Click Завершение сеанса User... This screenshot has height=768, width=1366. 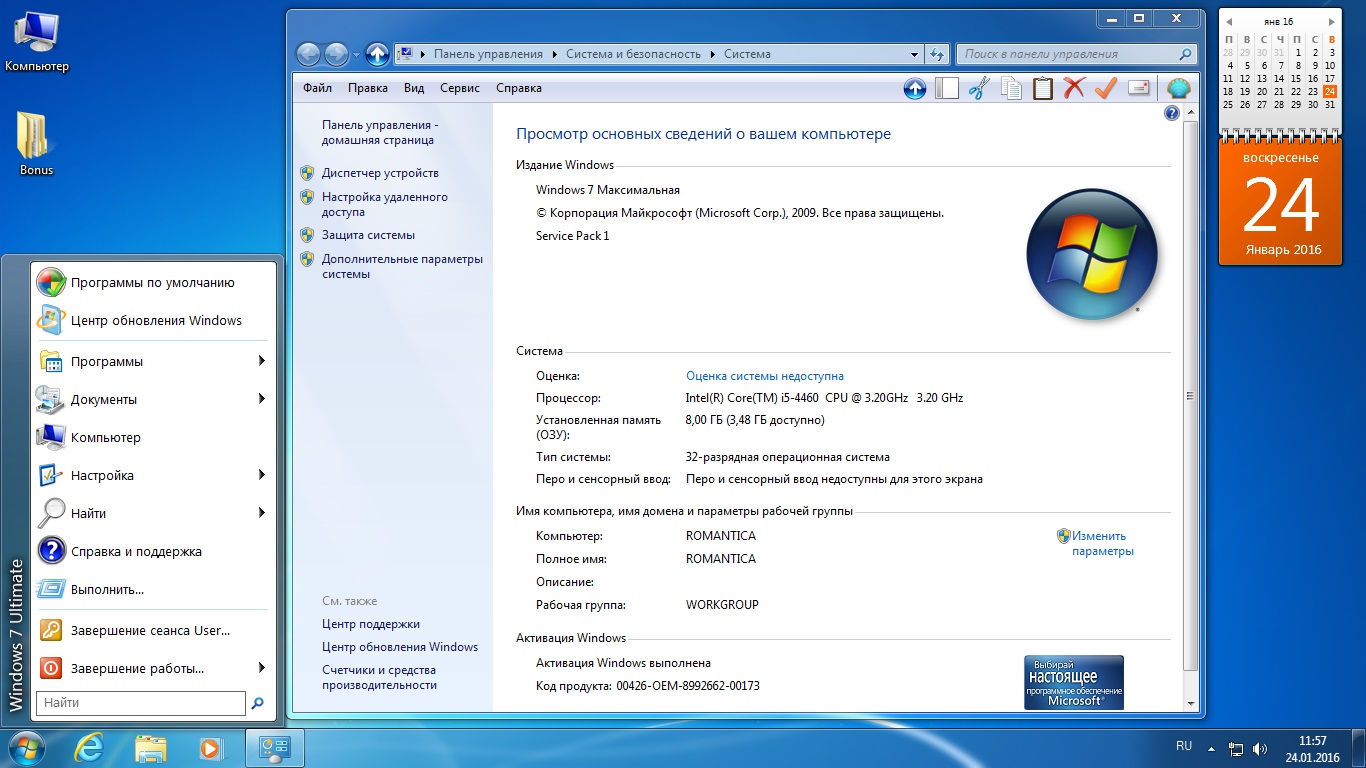click(153, 630)
